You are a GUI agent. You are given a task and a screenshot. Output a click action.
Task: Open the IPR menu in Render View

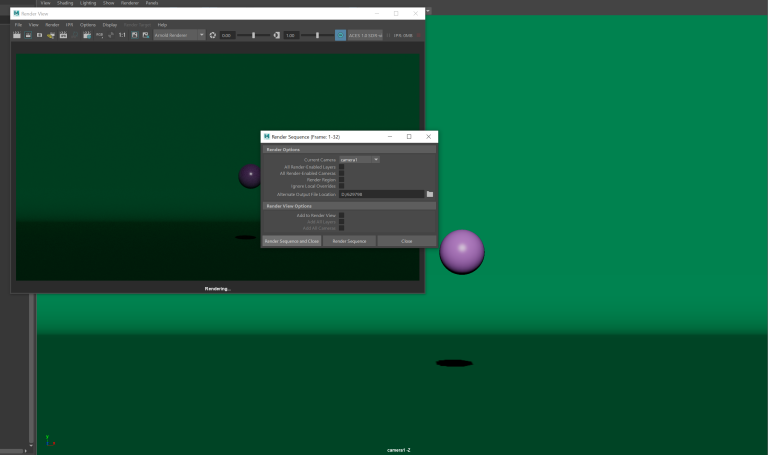pyautogui.click(x=70, y=24)
